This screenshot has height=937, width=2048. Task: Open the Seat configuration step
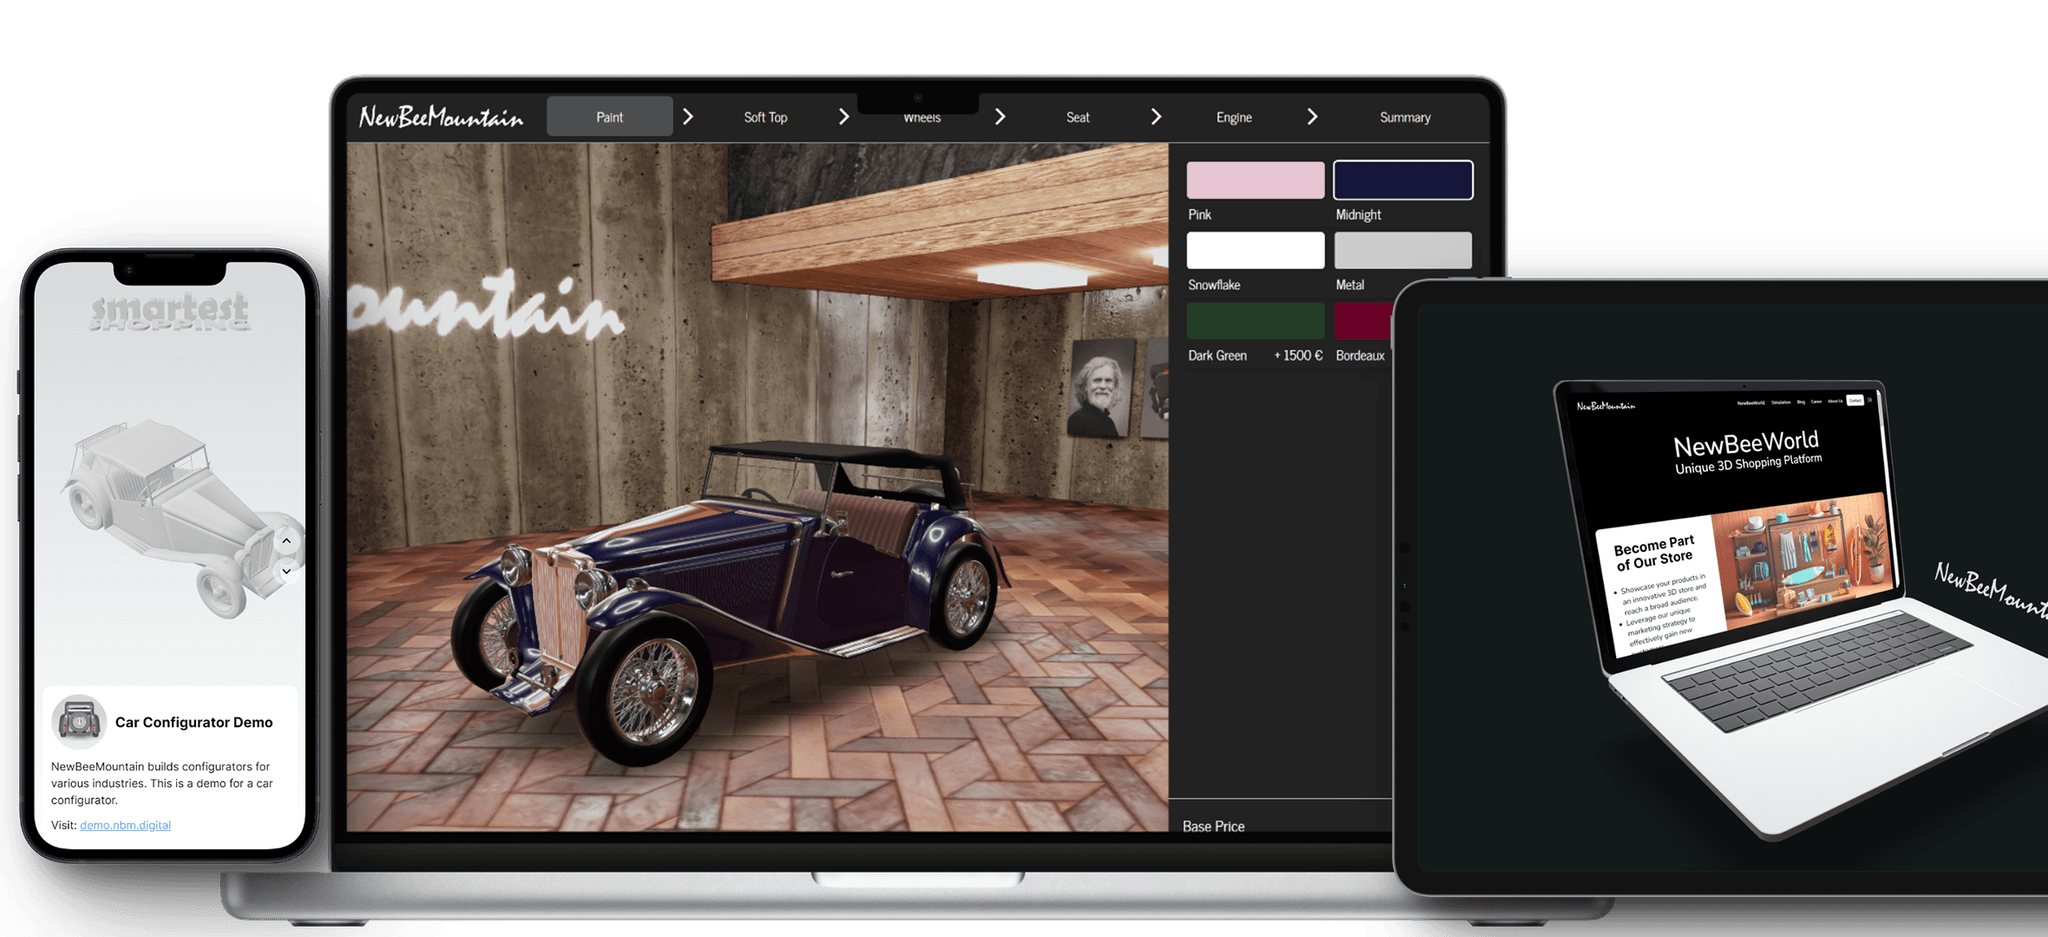1077,117
